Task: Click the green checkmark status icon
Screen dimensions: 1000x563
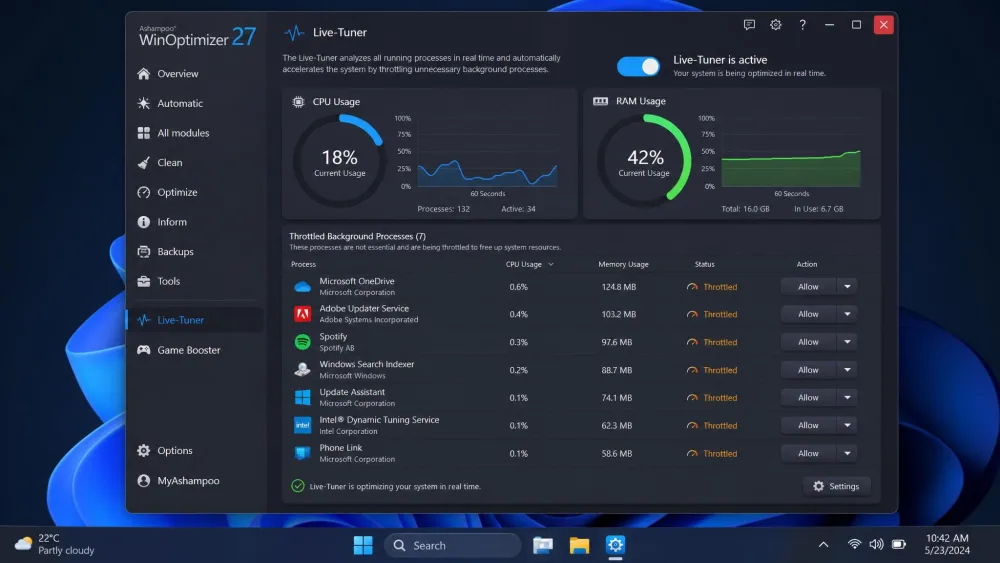Action: (x=297, y=486)
